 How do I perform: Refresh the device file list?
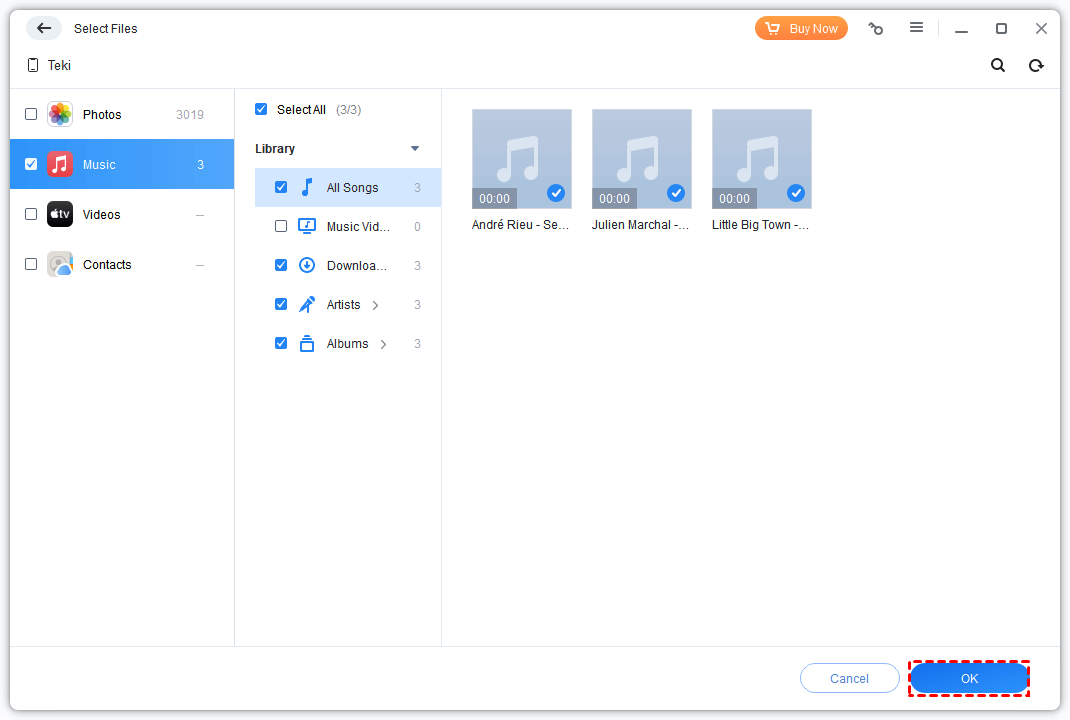pos(1036,64)
